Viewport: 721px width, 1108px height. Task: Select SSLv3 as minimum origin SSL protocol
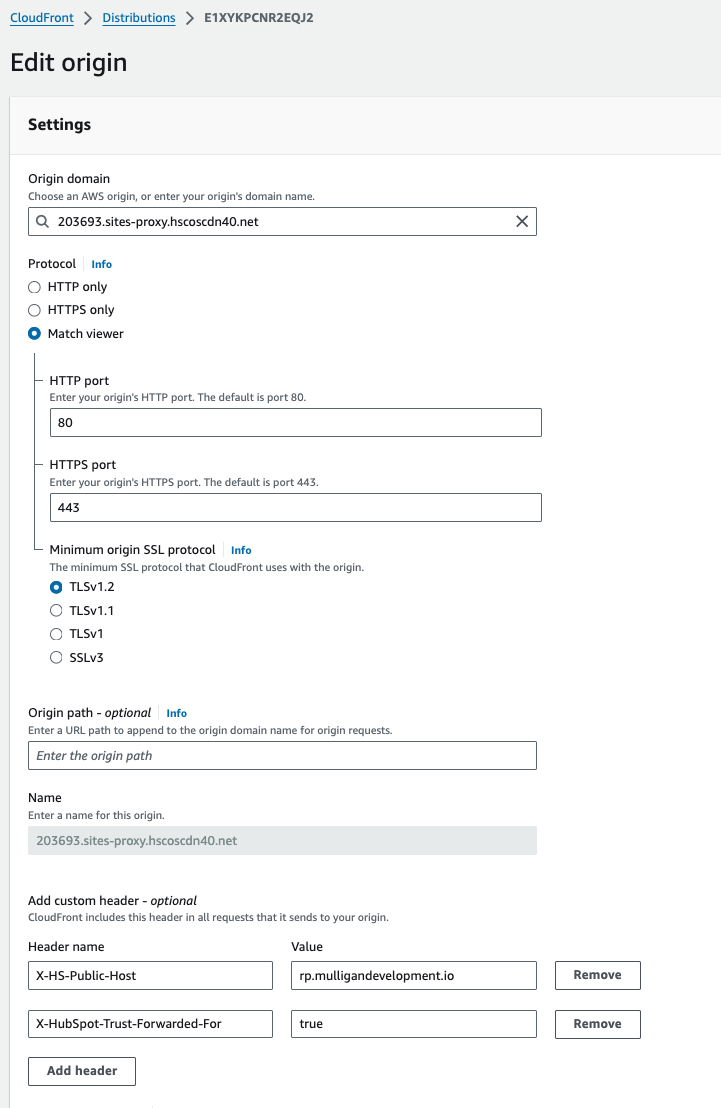[x=56, y=657]
